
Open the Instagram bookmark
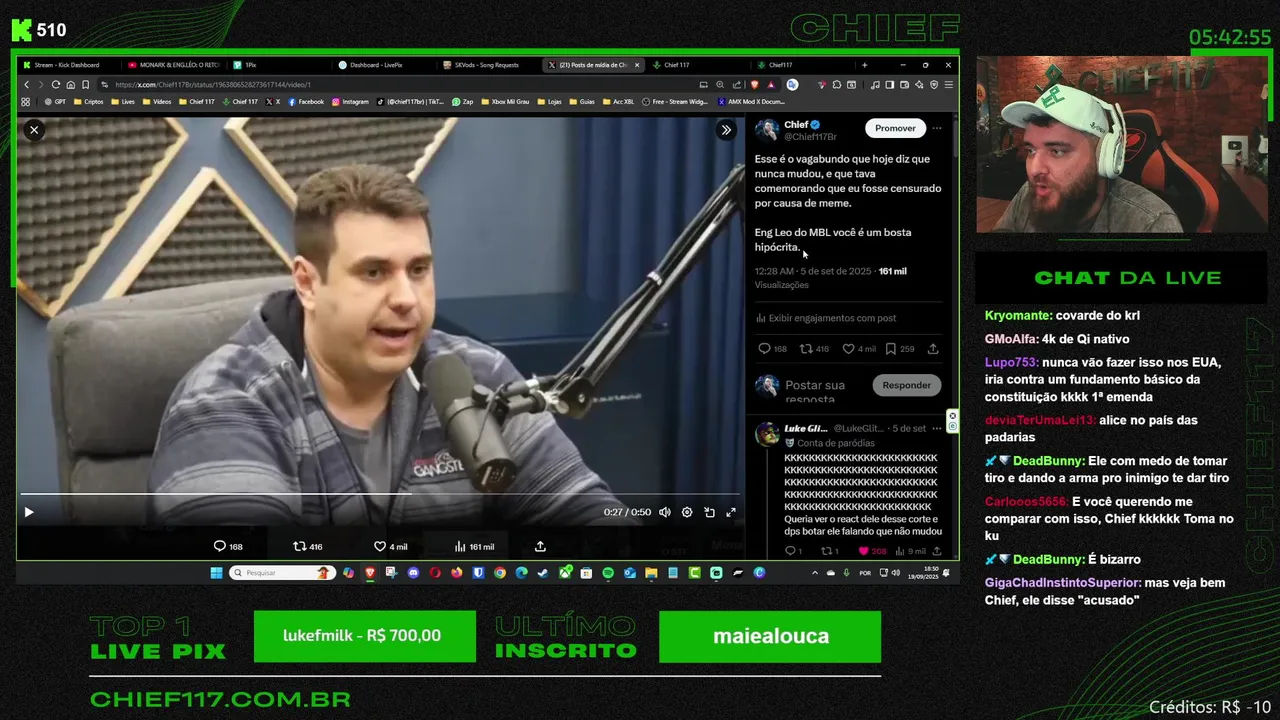[x=350, y=102]
